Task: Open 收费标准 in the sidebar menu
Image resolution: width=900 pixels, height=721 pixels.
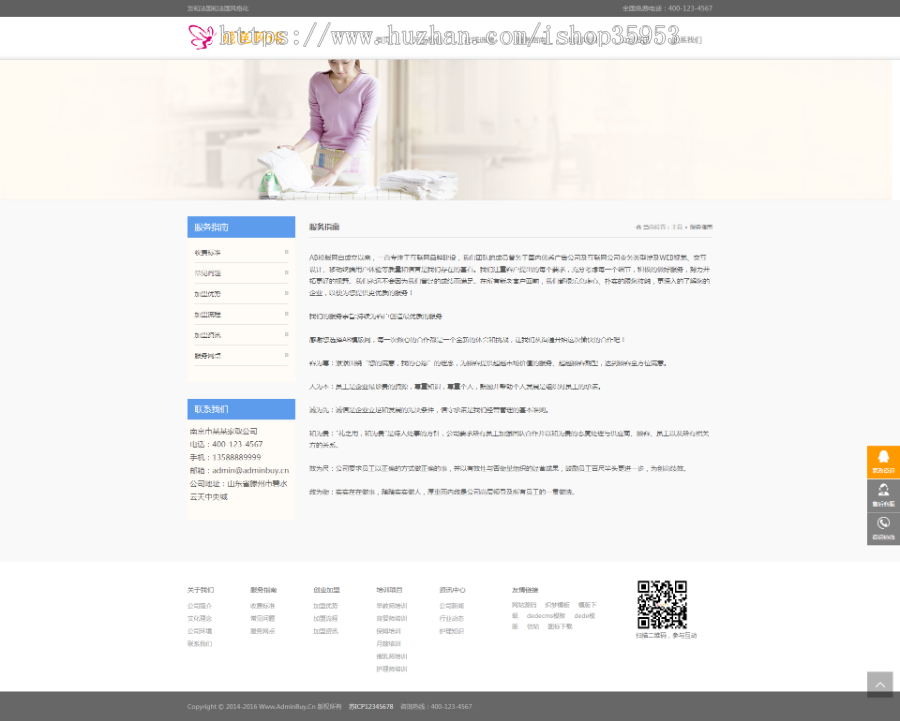Action: click(x=208, y=252)
